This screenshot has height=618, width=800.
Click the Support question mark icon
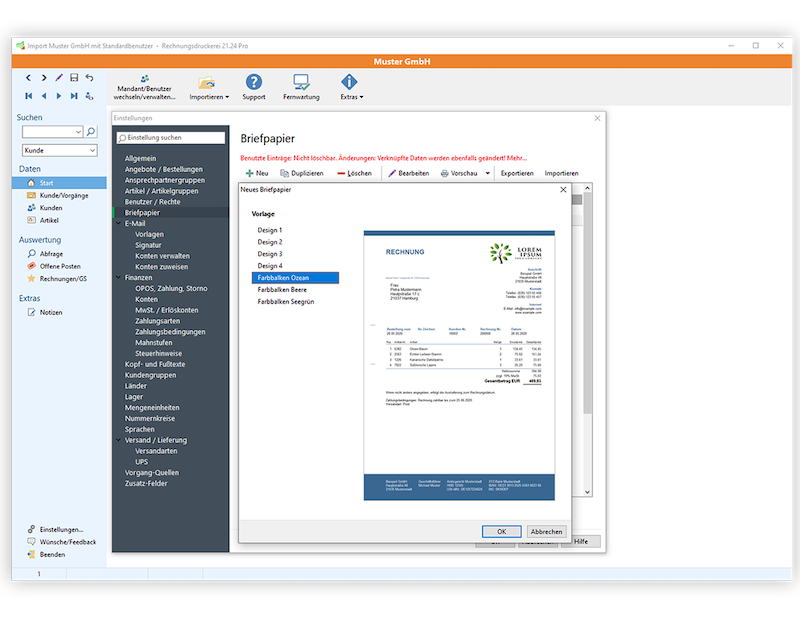[x=254, y=83]
